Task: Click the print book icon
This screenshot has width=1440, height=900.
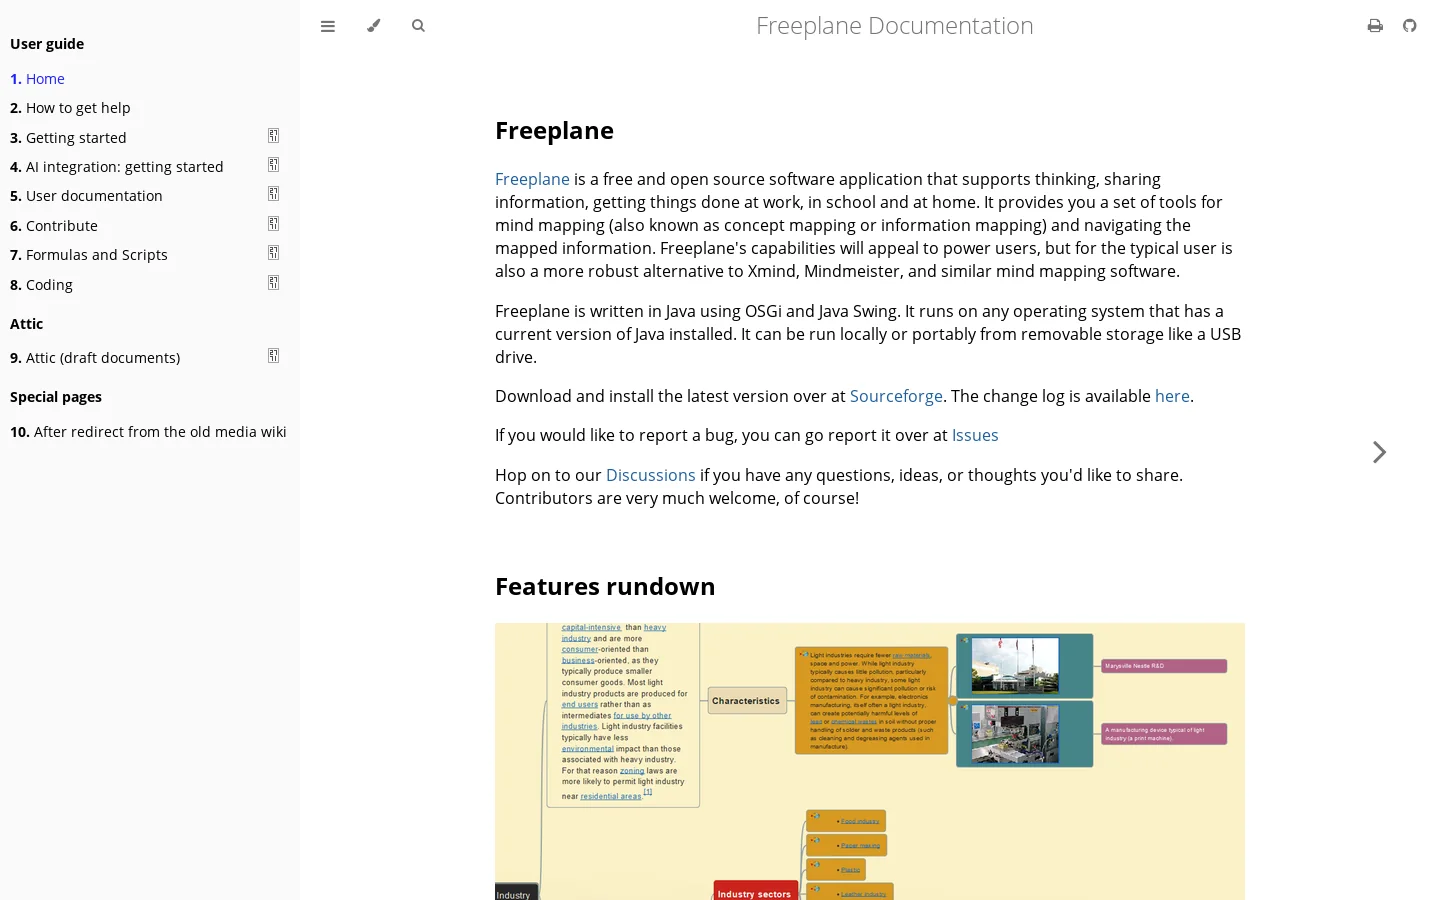Action: tap(1375, 26)
